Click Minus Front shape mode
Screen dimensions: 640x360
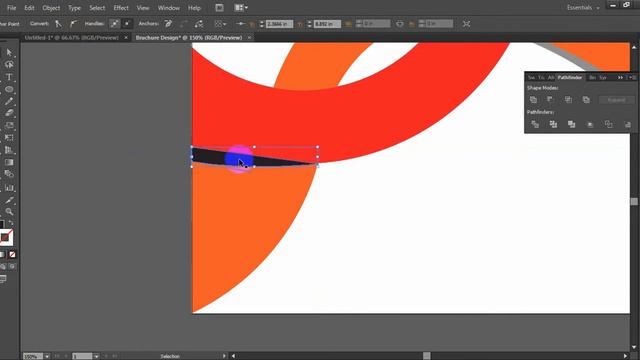coord(550,100)
